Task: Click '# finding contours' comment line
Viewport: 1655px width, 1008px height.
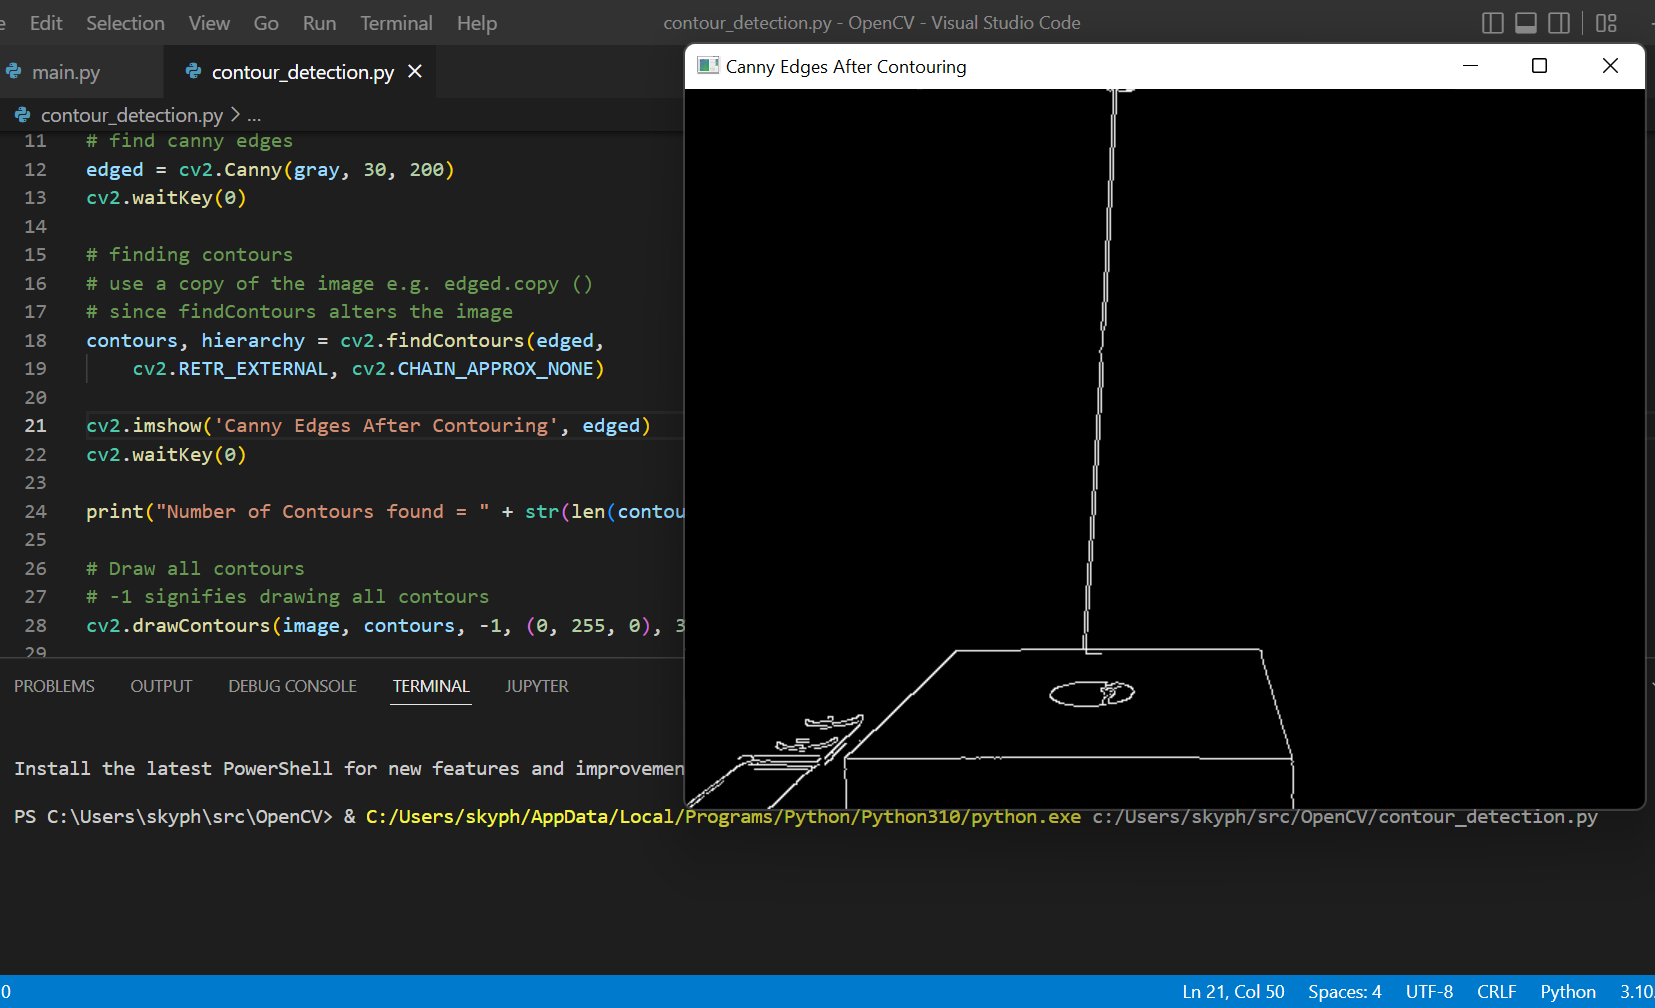Action: pyautogui.click(x=189, y=255)
